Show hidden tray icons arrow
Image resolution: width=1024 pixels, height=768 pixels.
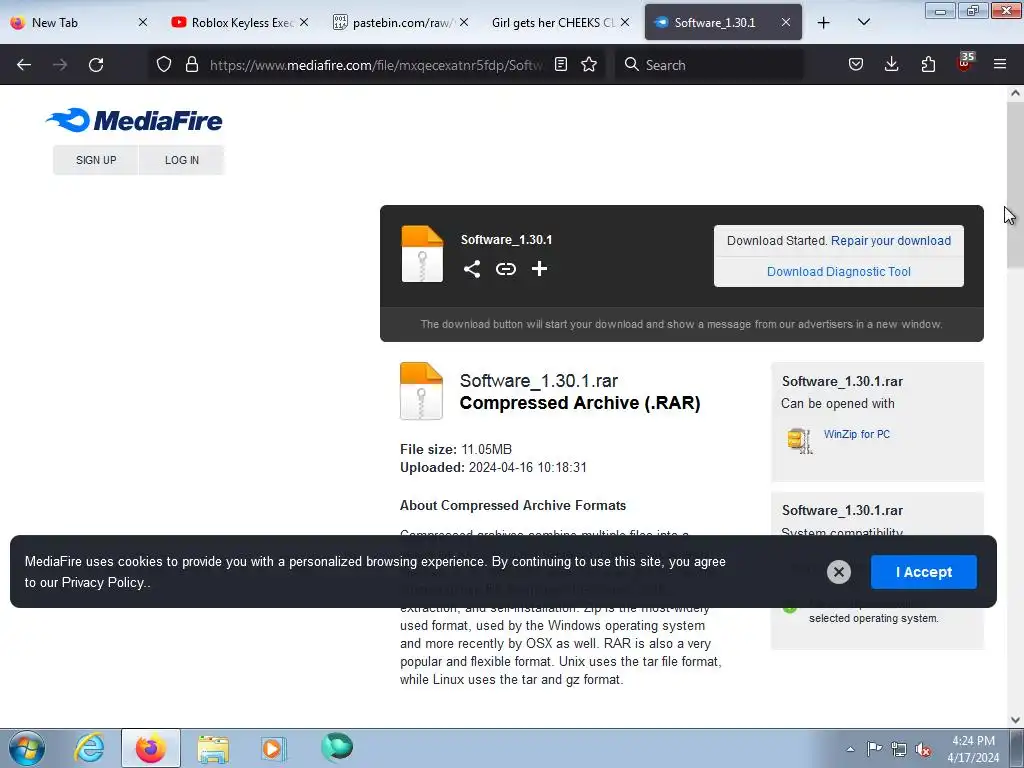coord(850,749)
